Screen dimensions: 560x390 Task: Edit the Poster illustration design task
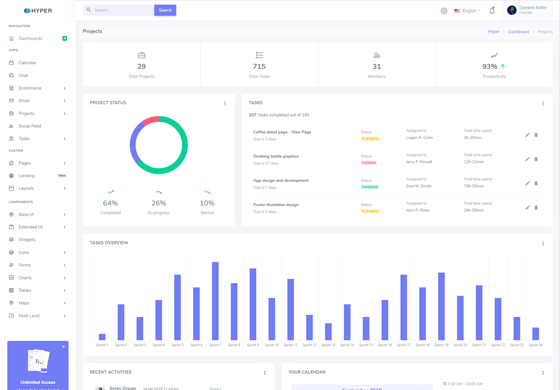(x=528, y=208)
